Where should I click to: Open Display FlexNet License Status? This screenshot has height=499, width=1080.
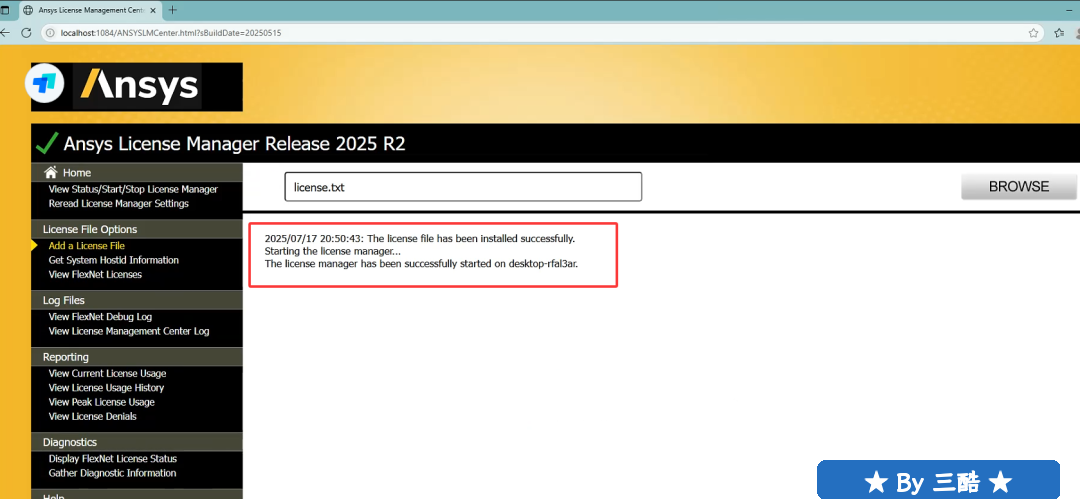pyautogui.click(x=113, y=458)
